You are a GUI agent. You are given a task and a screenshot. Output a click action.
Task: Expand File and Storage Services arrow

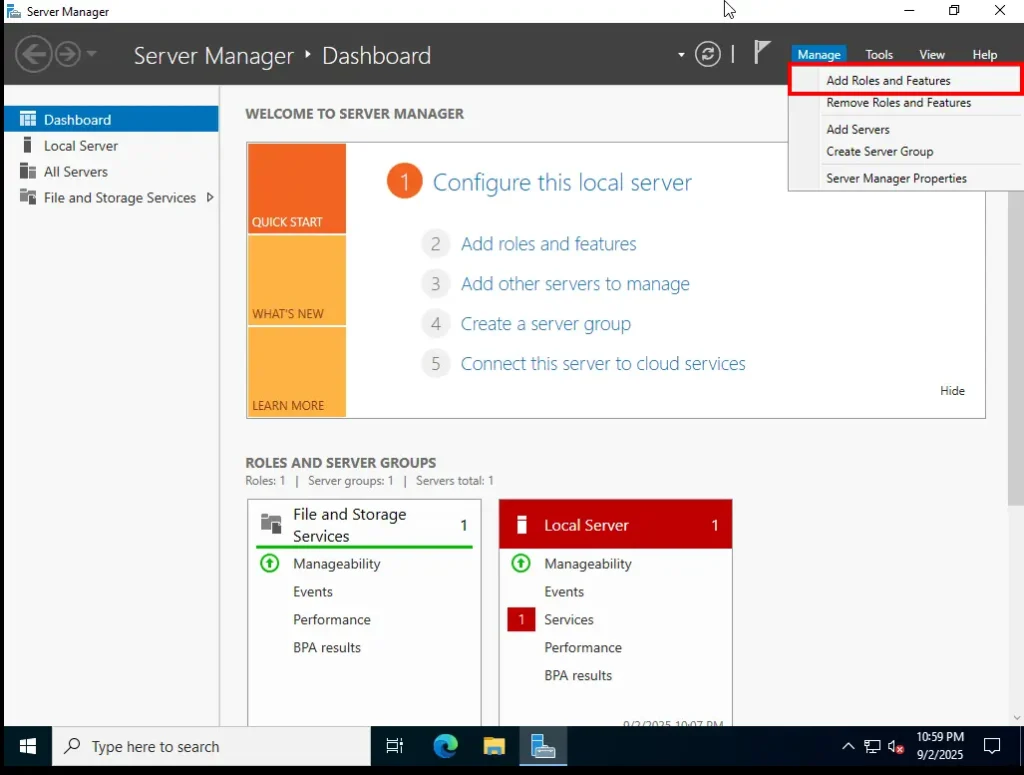pos(210,197)
